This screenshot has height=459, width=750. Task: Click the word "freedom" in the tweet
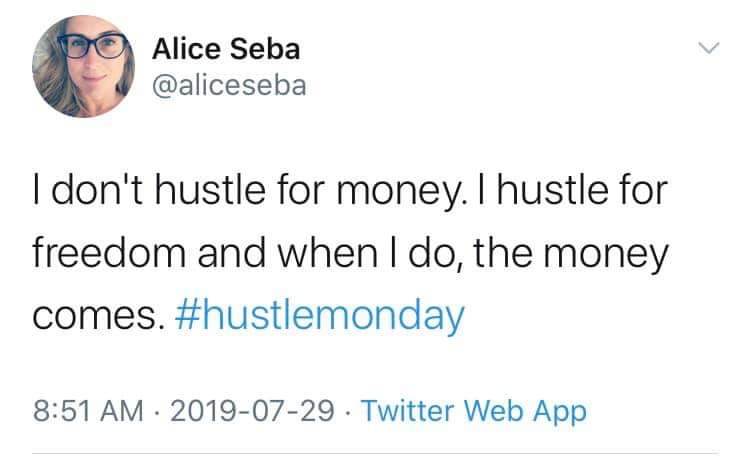(x=109, y=252)
